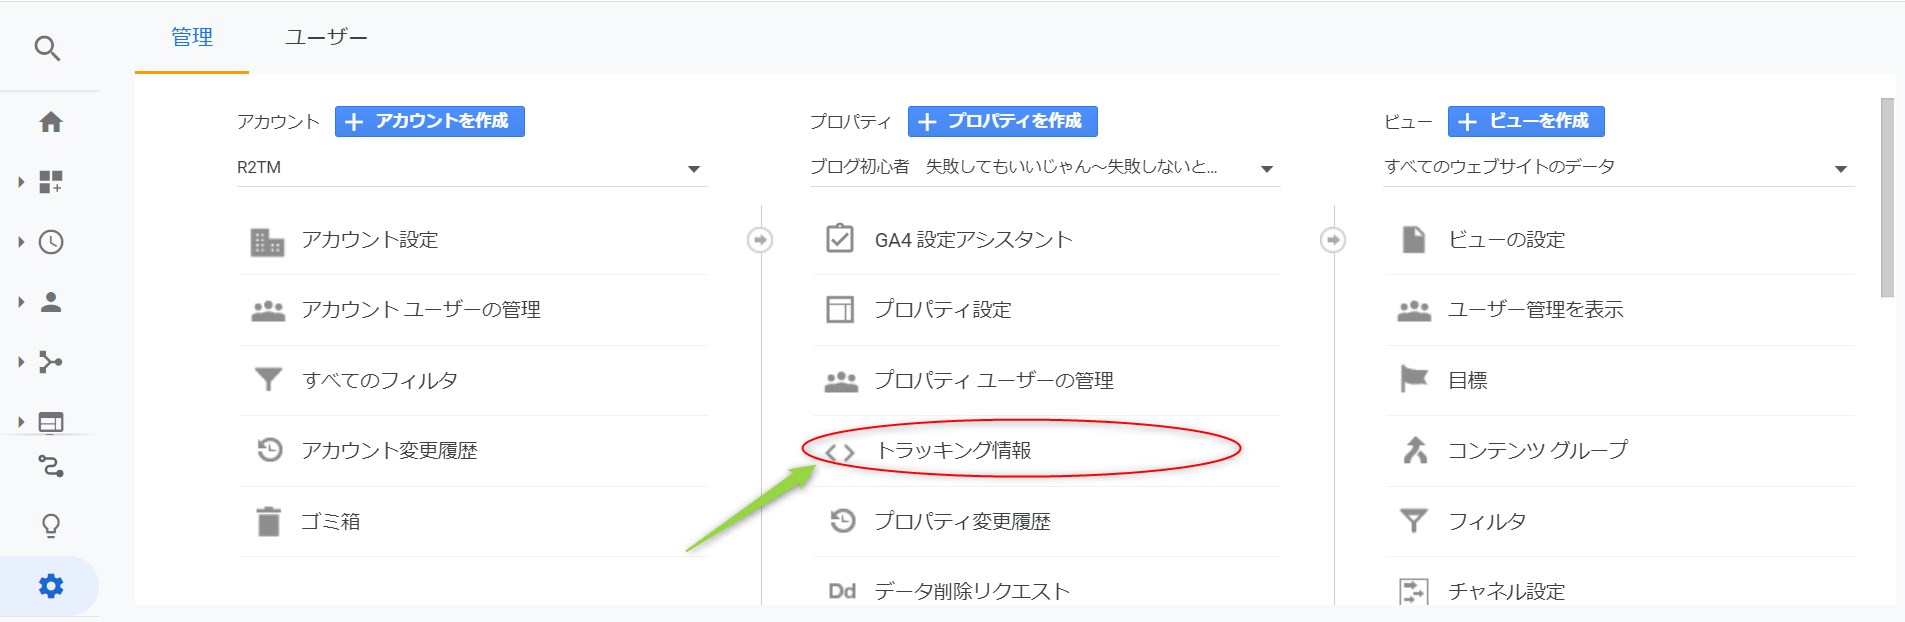The height and width of the screenshot is (622, 1905).
Task: Click the audience person icon in sidebar
Action: click(50, 302)
